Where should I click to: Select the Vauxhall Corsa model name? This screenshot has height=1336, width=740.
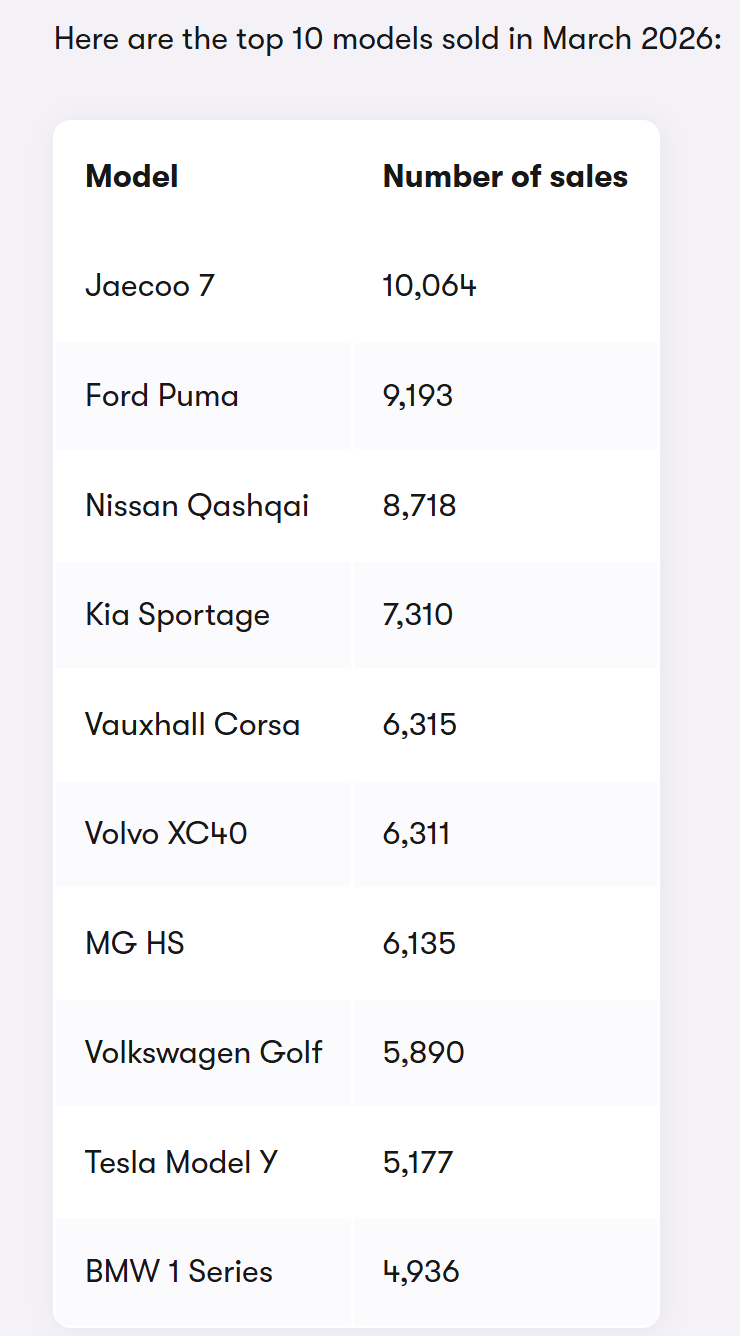point(192,724)
